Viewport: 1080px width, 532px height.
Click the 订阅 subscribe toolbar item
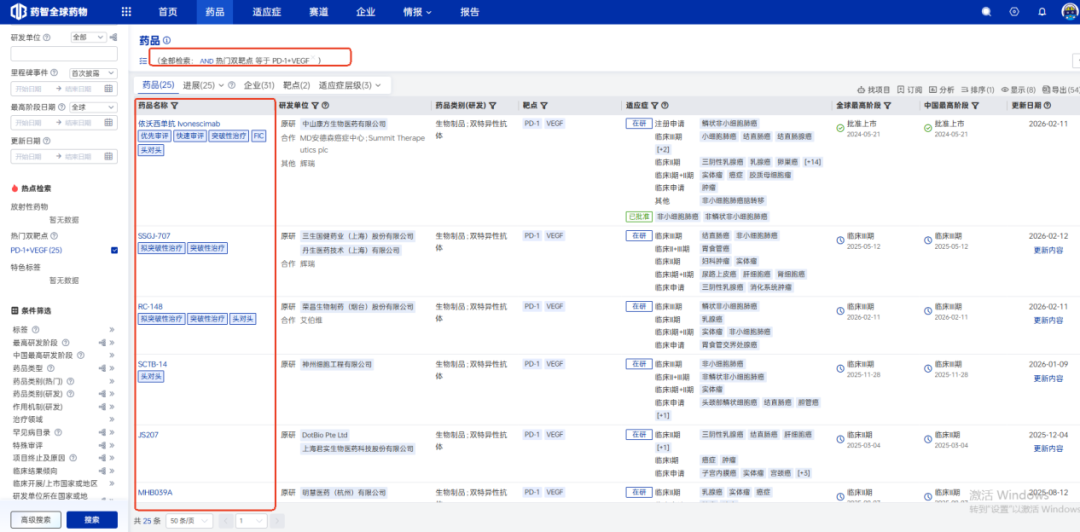[x=909, y=90]
